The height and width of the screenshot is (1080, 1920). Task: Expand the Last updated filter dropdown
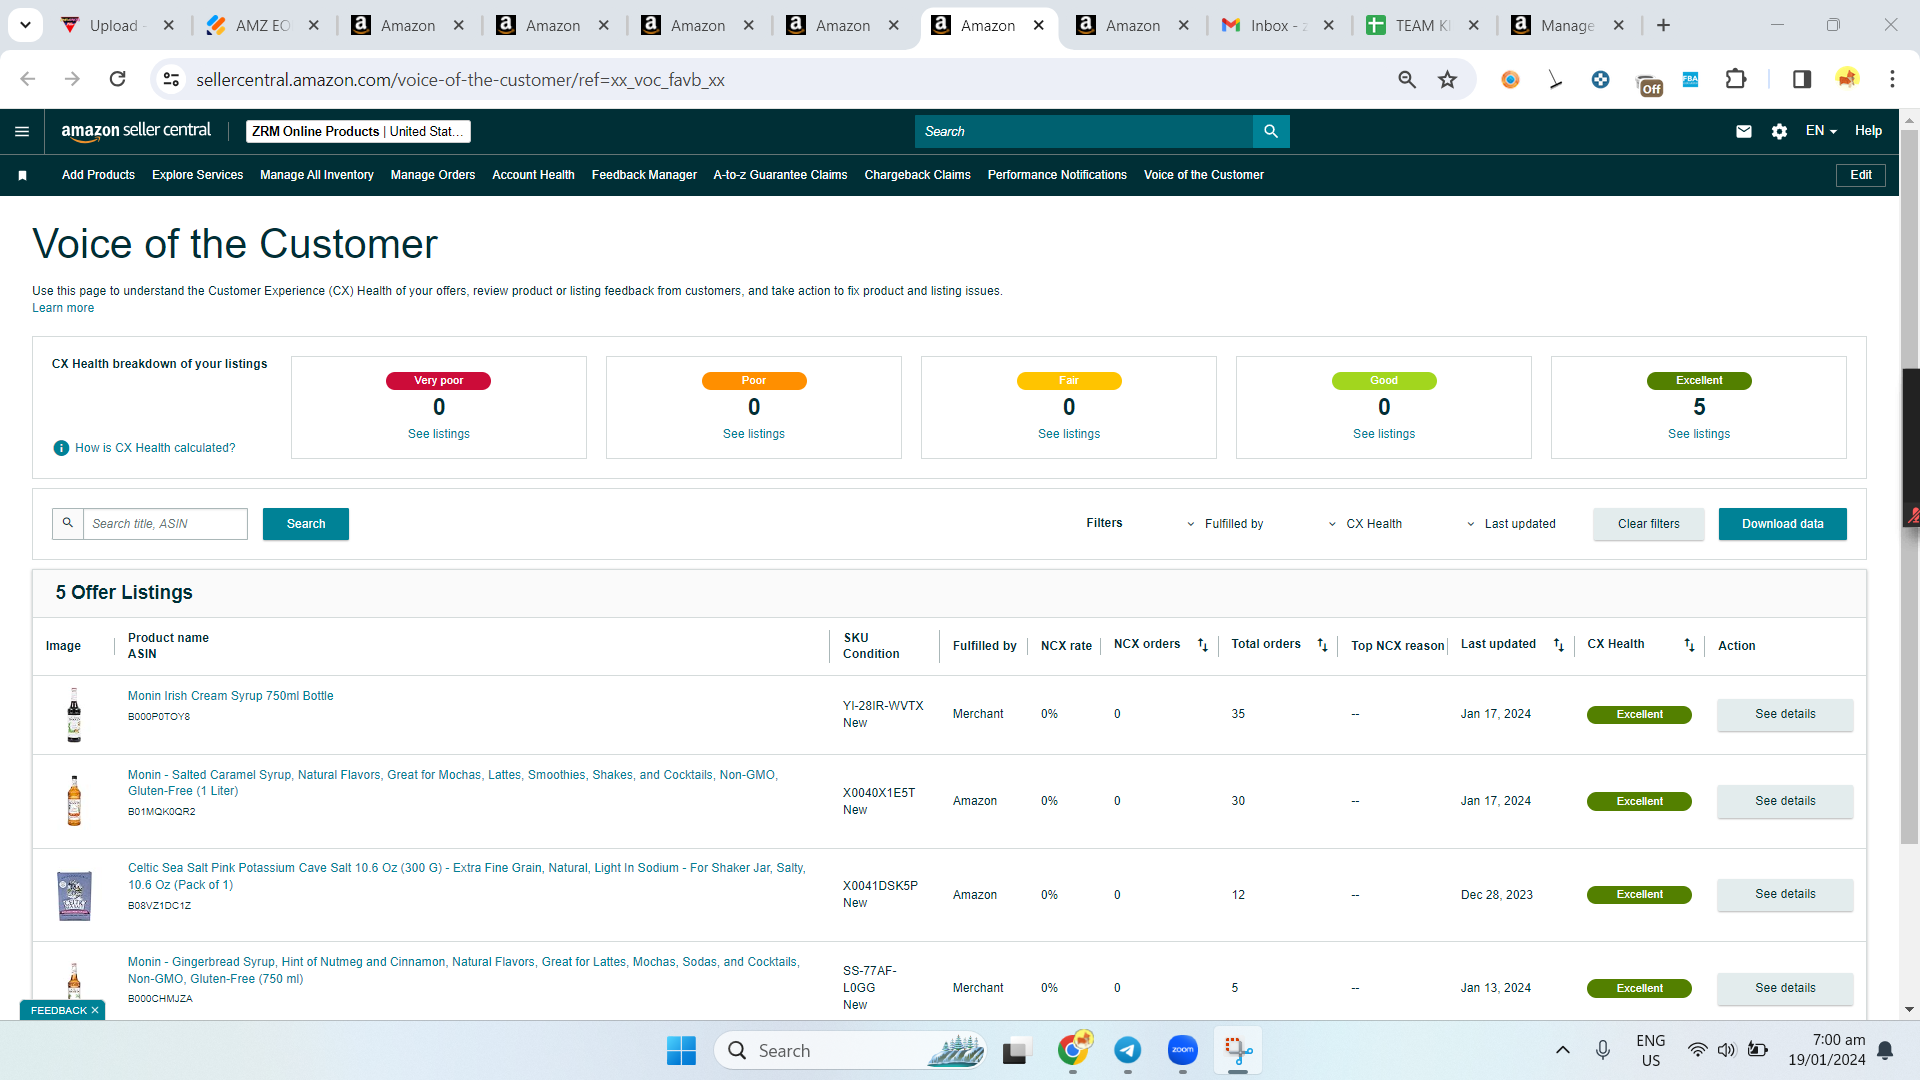click(x=1511, y=524)
